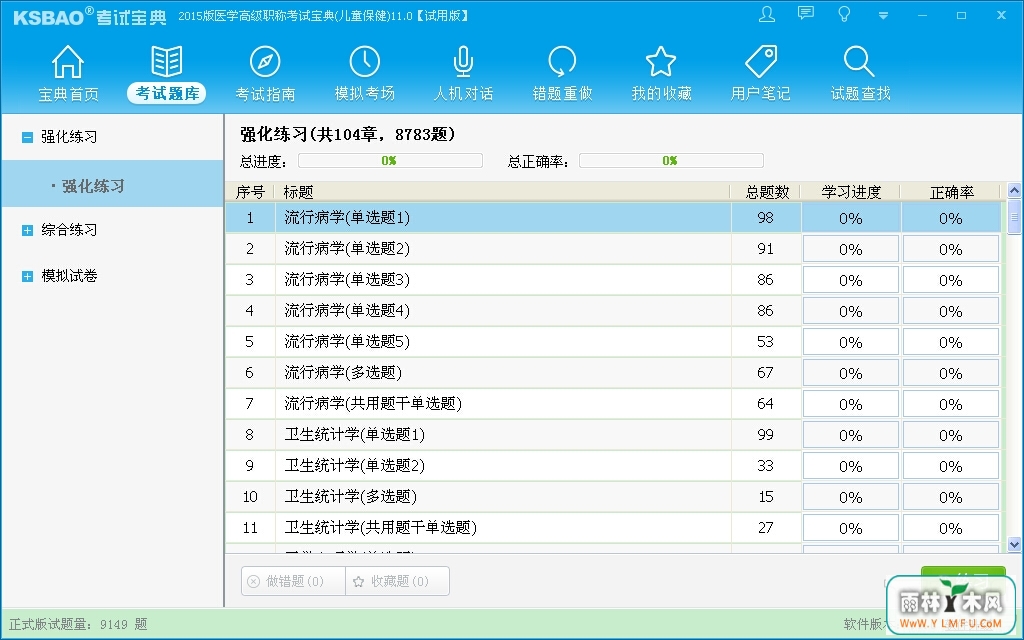The height and width of the screenshot is (640, 1024).
Task: Click the 序号 column header
Action: [249, 192]
